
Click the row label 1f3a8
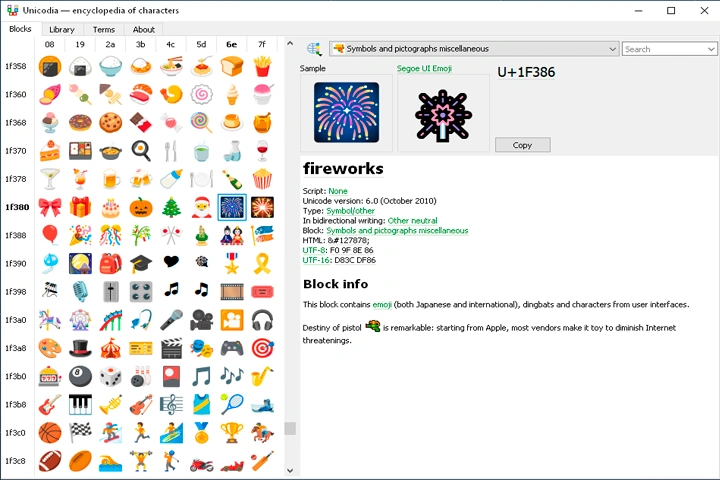(x=16, y=348)
